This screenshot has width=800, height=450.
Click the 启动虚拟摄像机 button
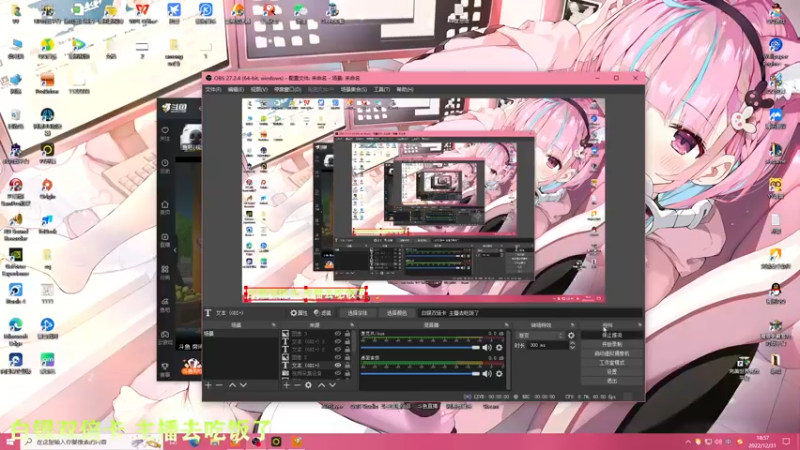612,354
